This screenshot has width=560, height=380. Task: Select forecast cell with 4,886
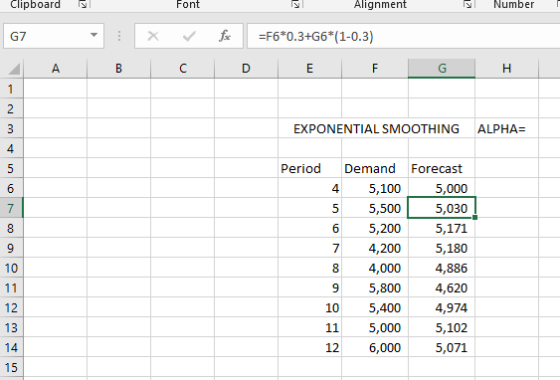coord(442,268)
